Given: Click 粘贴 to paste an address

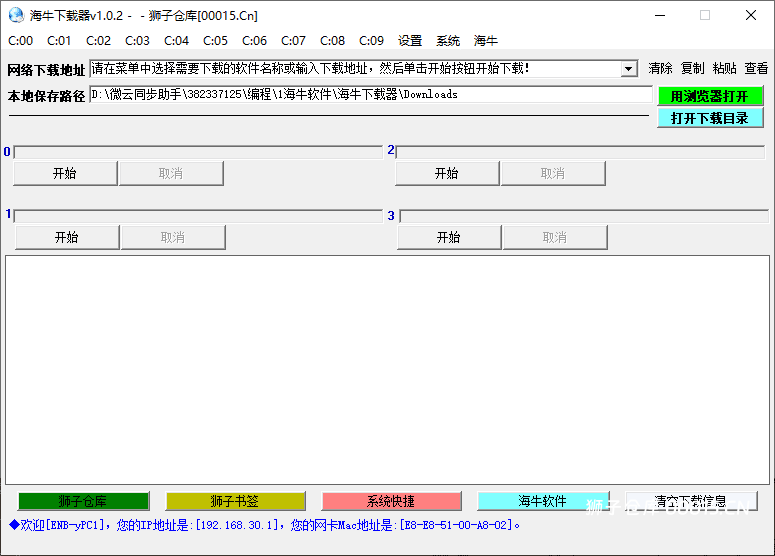Looking at the screenshot, I should (724, 69).
